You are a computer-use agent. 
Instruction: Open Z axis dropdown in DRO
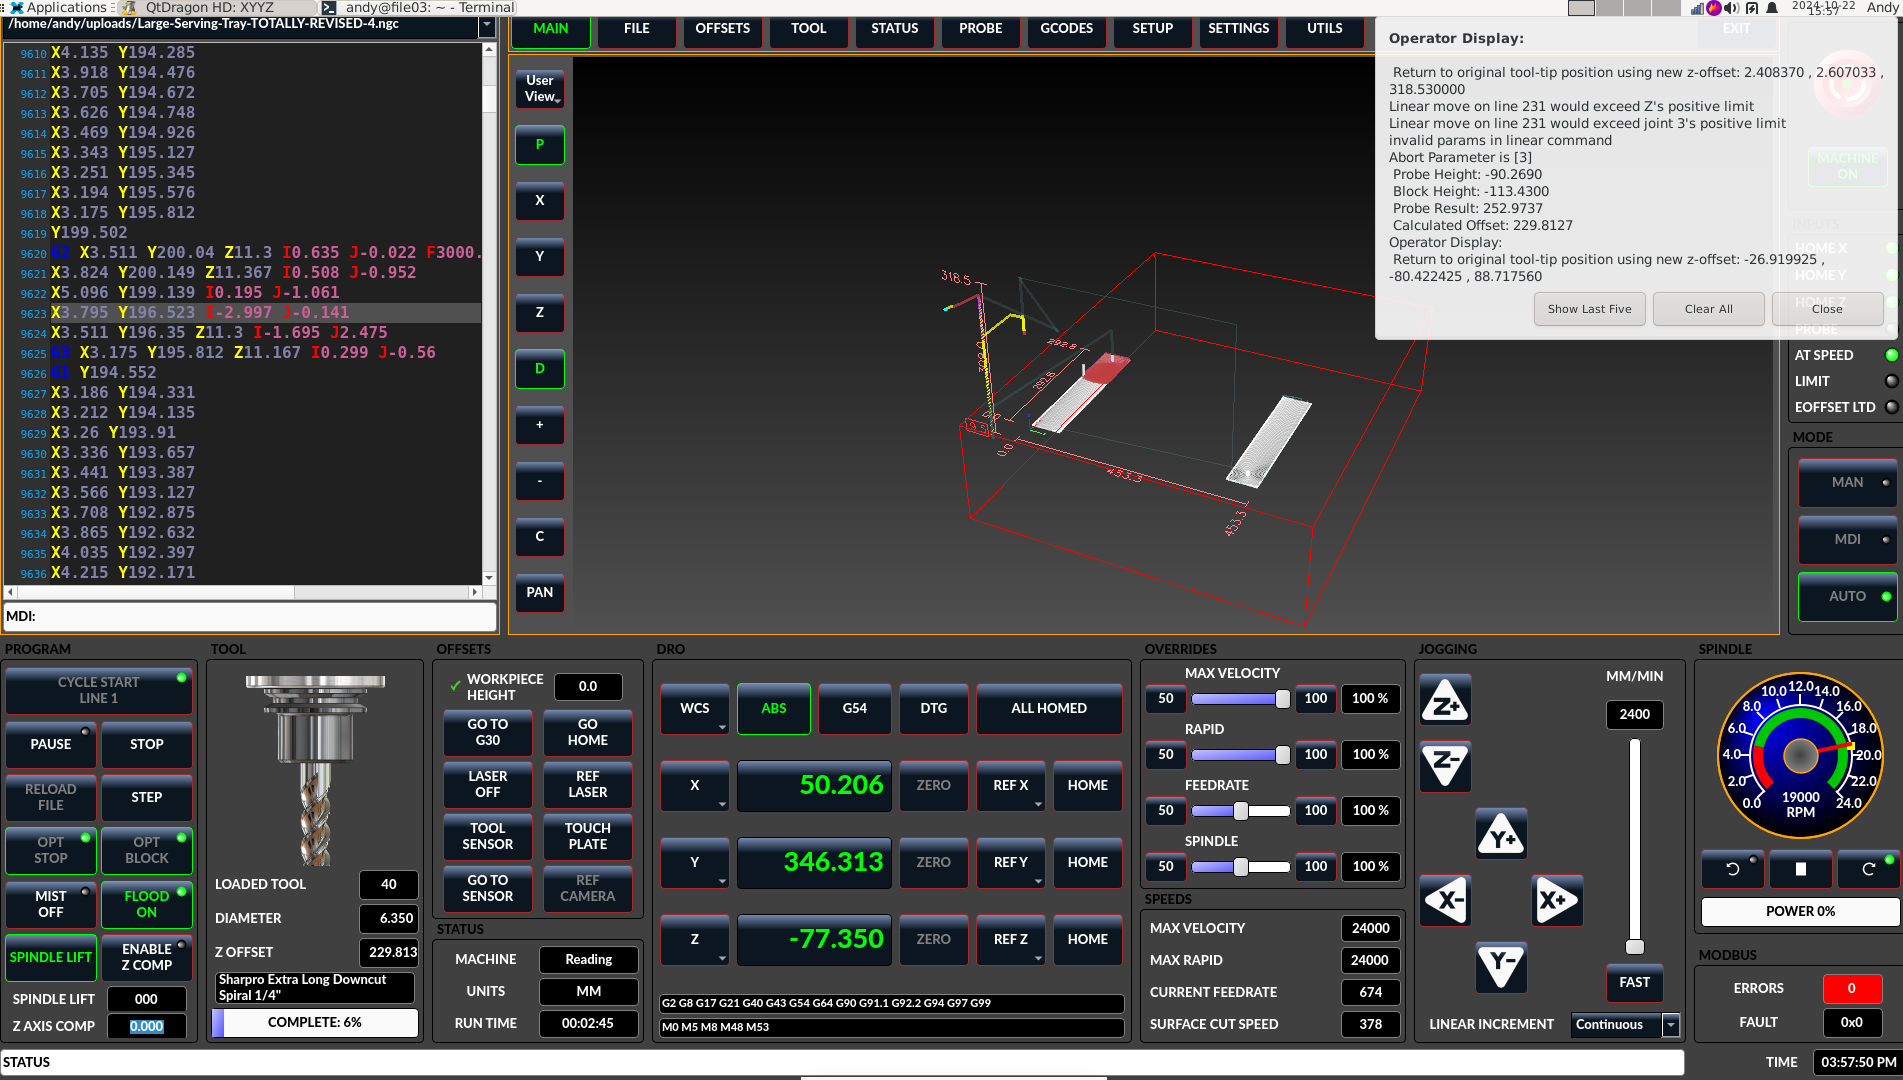pyautogui.click(x=694, y=940)
